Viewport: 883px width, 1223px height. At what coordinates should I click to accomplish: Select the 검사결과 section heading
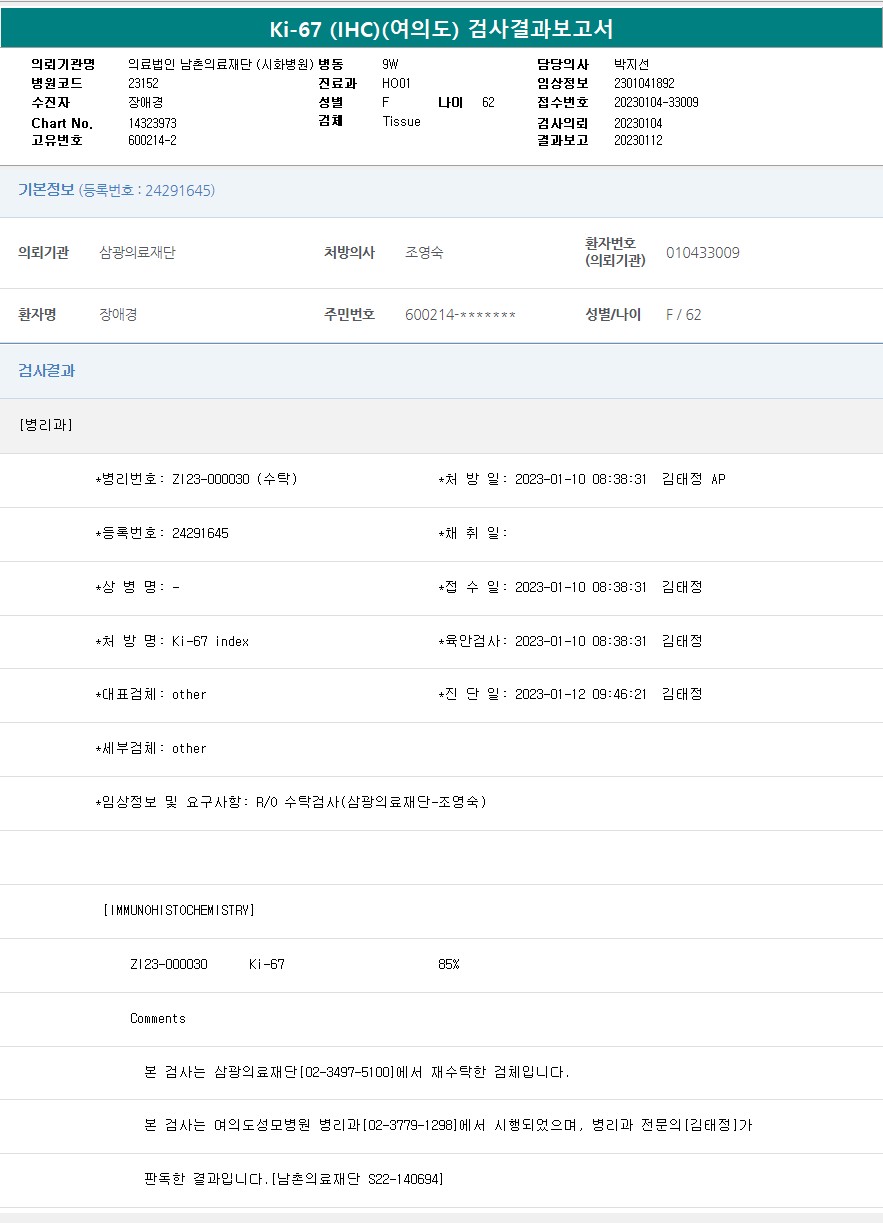pos(46,371)
